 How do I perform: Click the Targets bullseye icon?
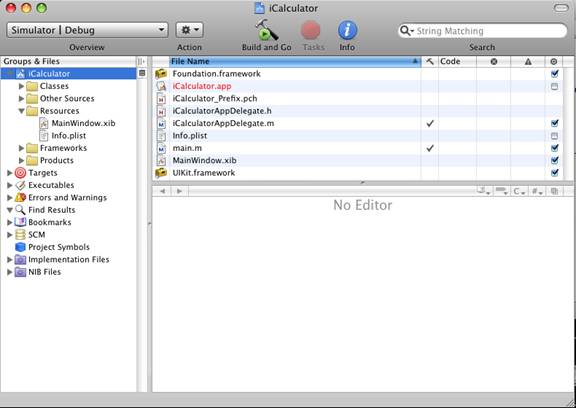[20, 173]
